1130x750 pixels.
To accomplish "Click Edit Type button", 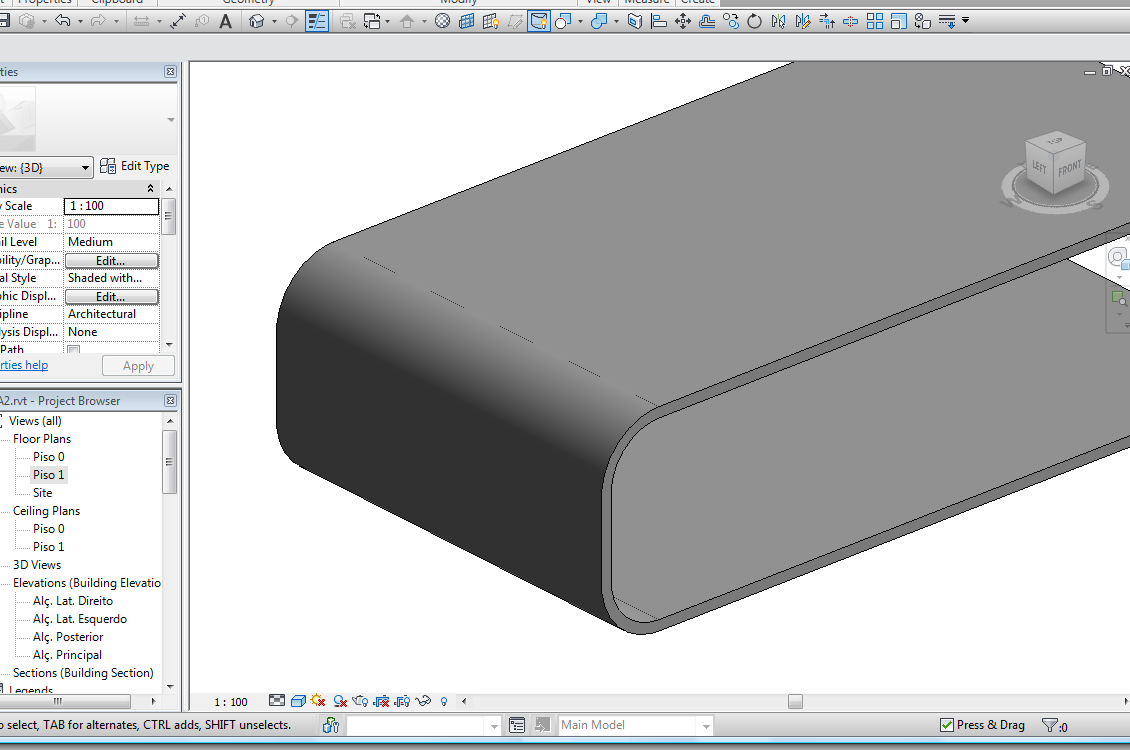I will pos(135,166).
